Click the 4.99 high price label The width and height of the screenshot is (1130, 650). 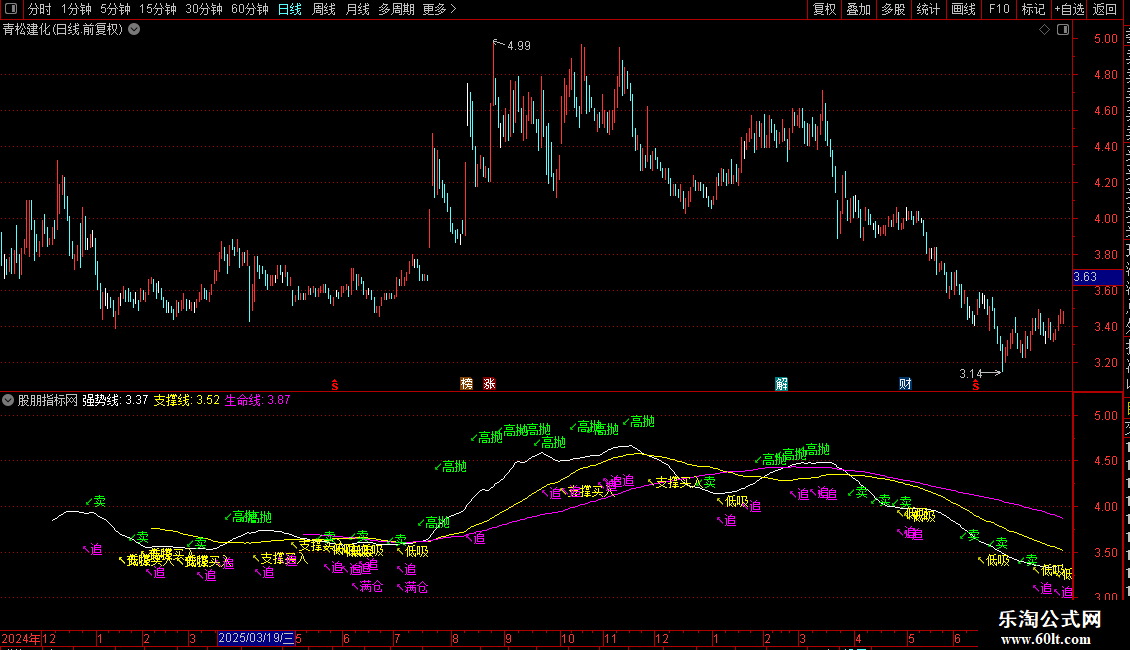point(519,45)
